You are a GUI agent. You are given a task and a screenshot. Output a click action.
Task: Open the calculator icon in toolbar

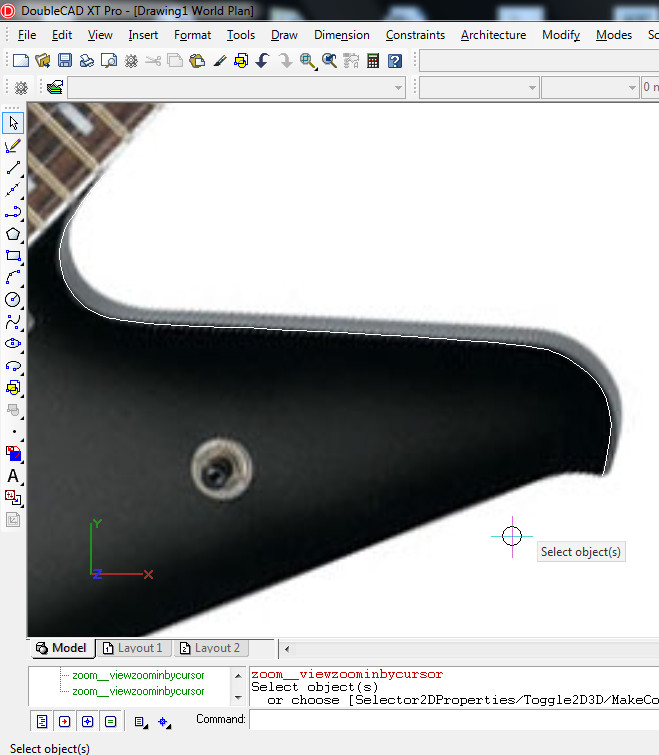point(373,61)
